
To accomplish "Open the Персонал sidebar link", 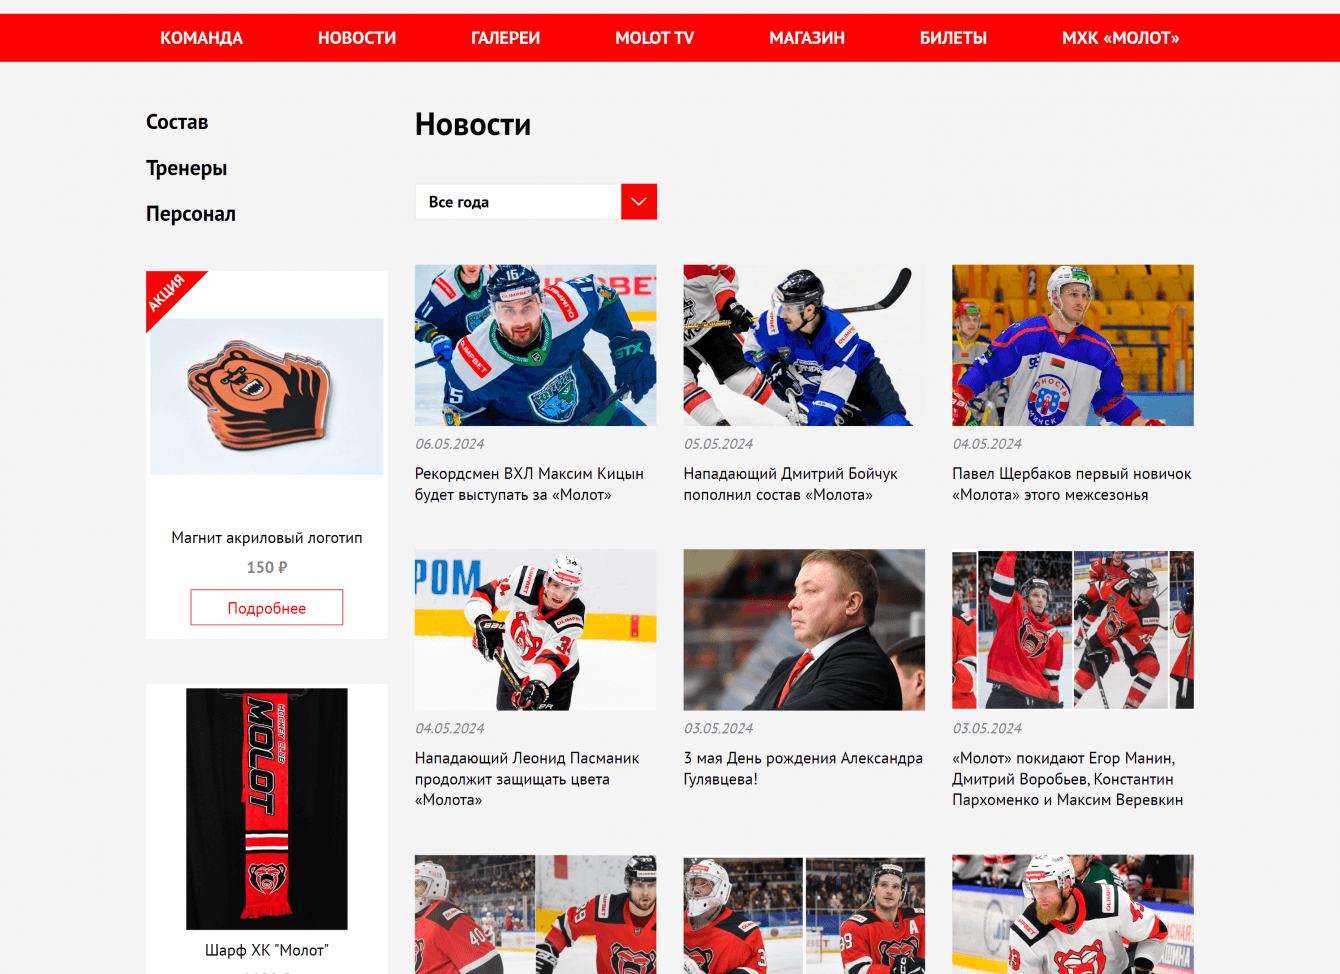I will (191, 214).
